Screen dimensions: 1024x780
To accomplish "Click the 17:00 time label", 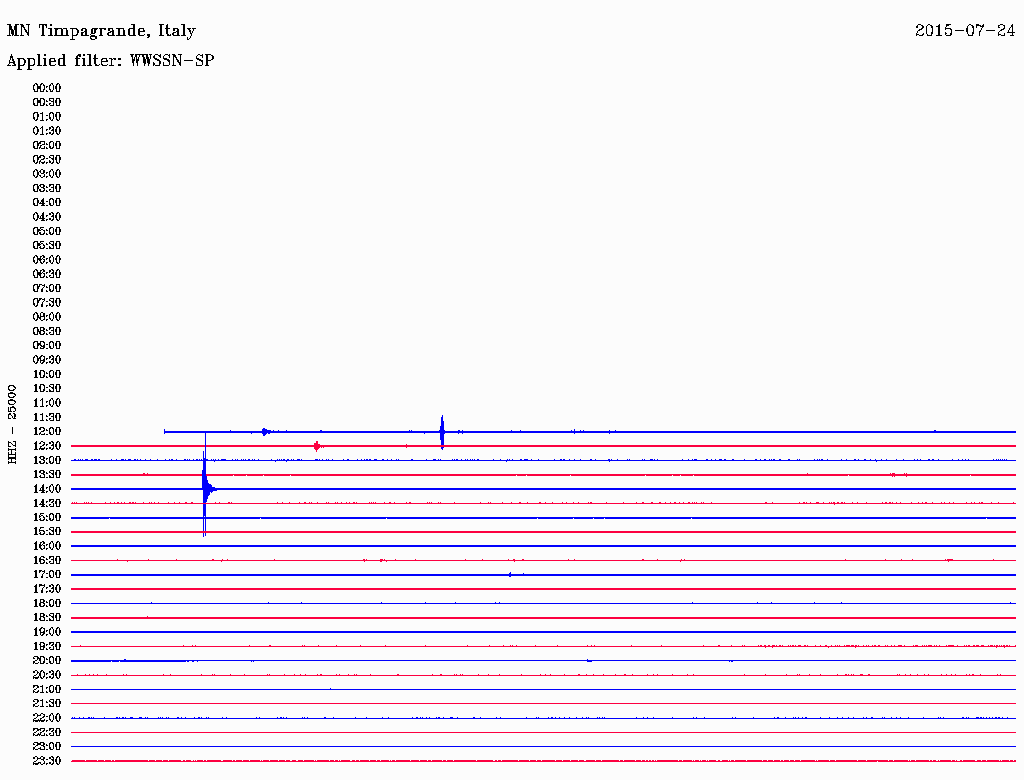I will [46, 575].
